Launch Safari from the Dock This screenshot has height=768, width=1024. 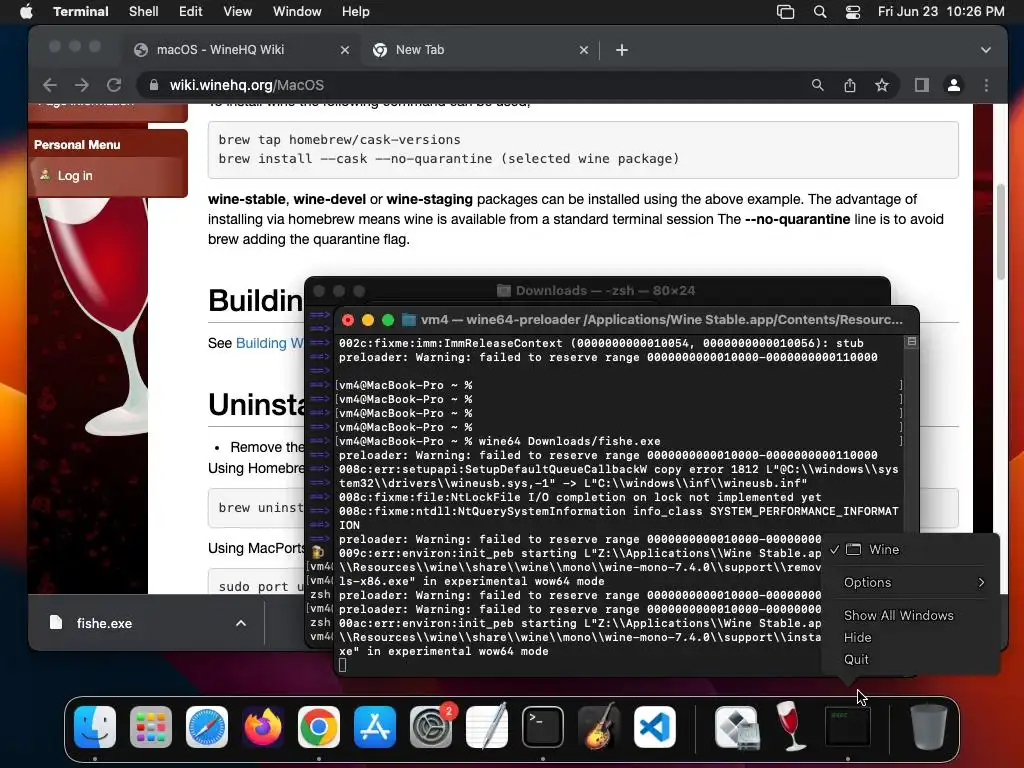point(207,727)
